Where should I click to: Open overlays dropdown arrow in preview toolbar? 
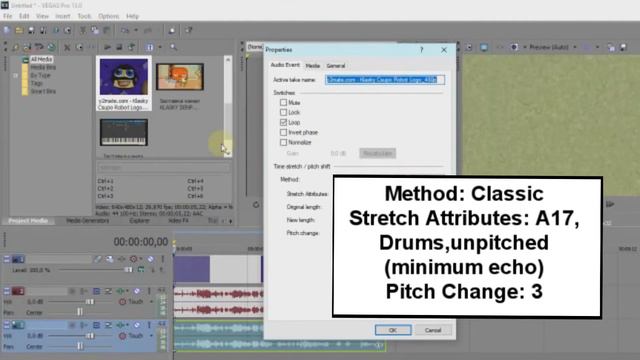(x=598, y=47)
